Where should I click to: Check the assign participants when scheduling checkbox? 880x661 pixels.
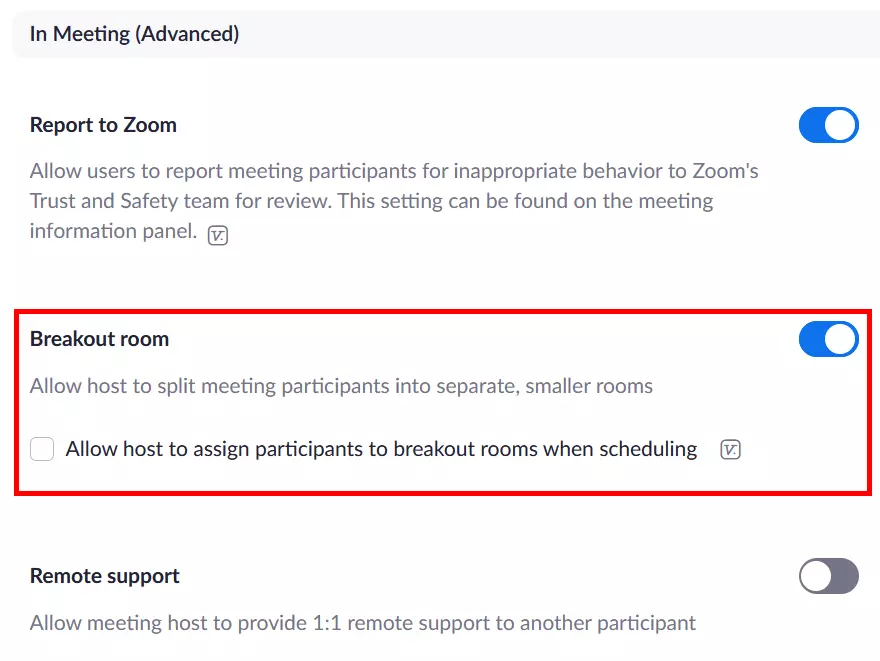click(x=42, y=449)
